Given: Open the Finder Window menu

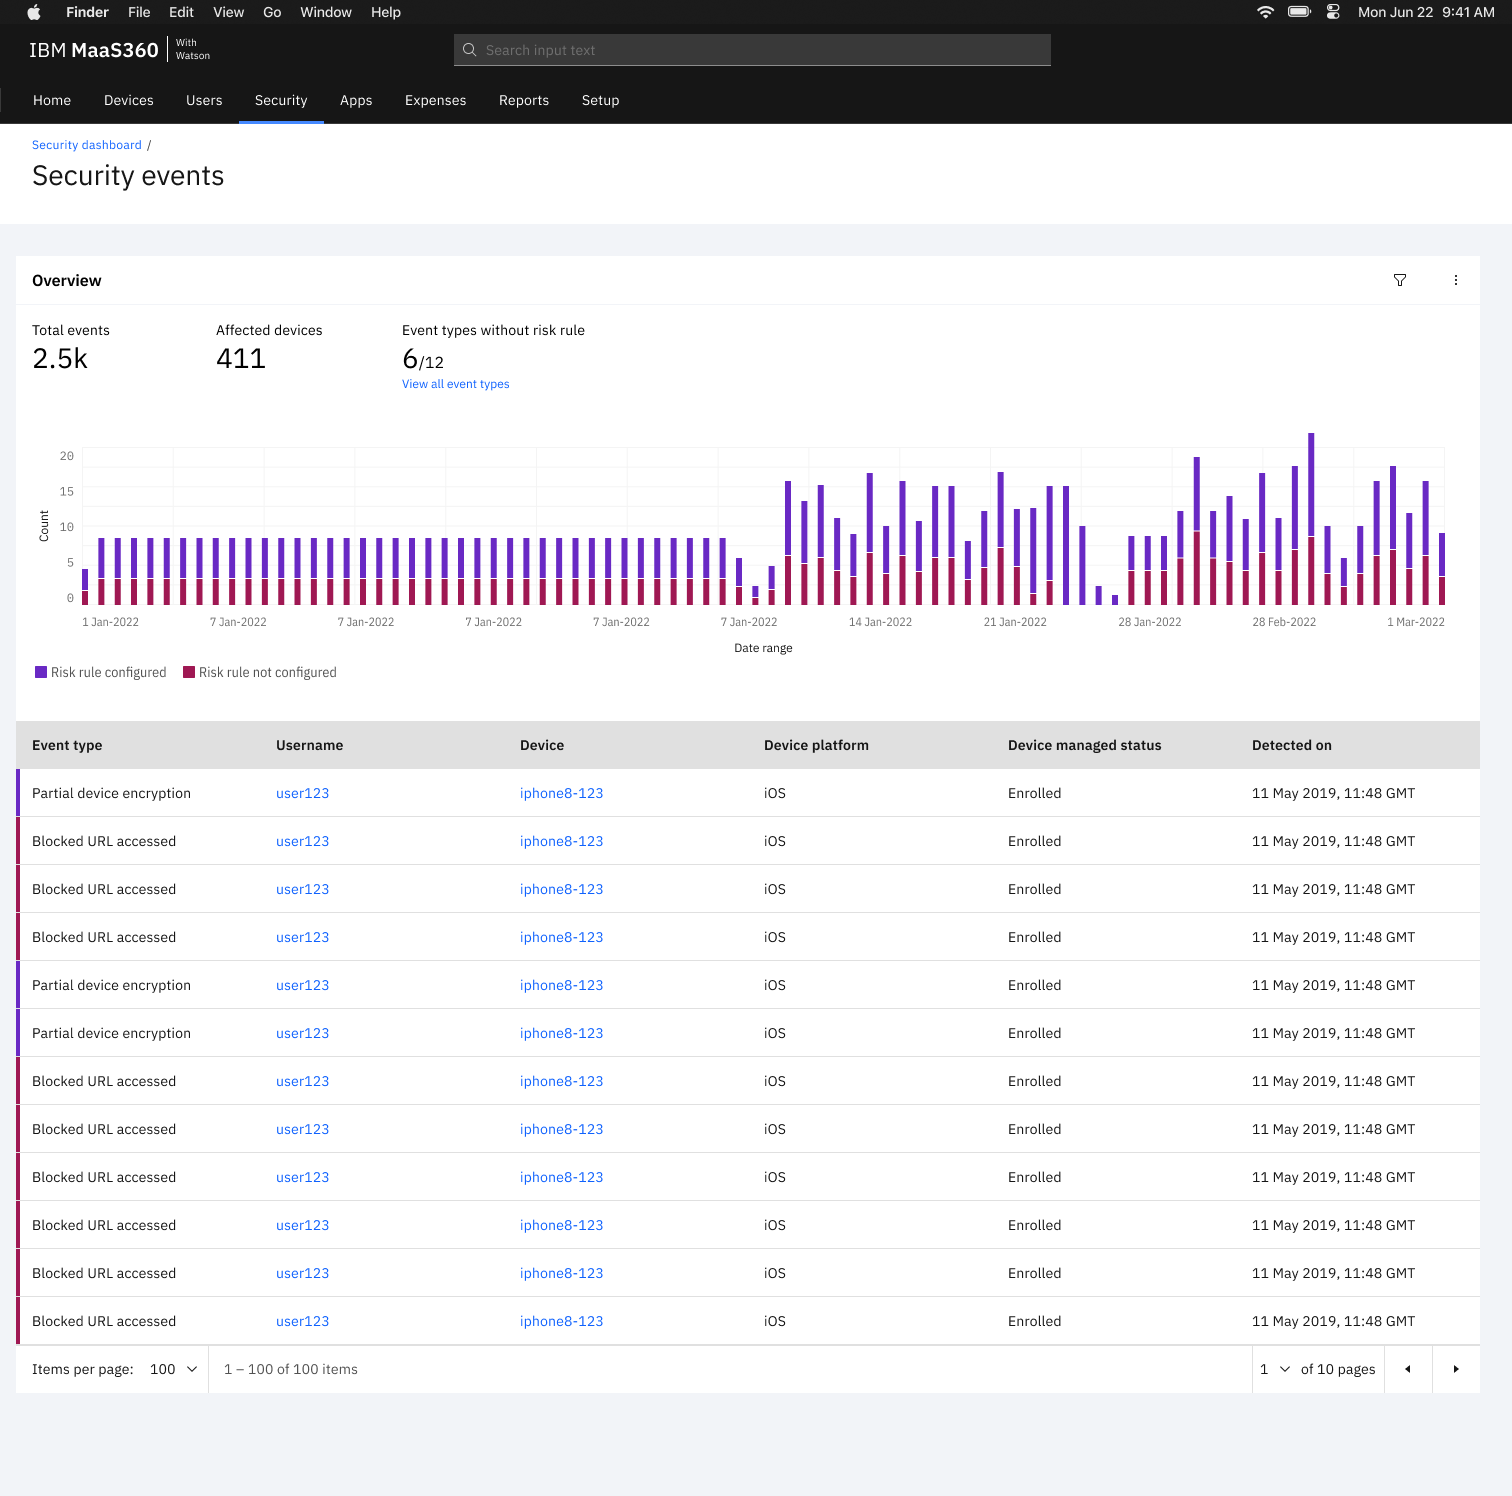Looking at the screenshot, I should (x=326, y=12).
